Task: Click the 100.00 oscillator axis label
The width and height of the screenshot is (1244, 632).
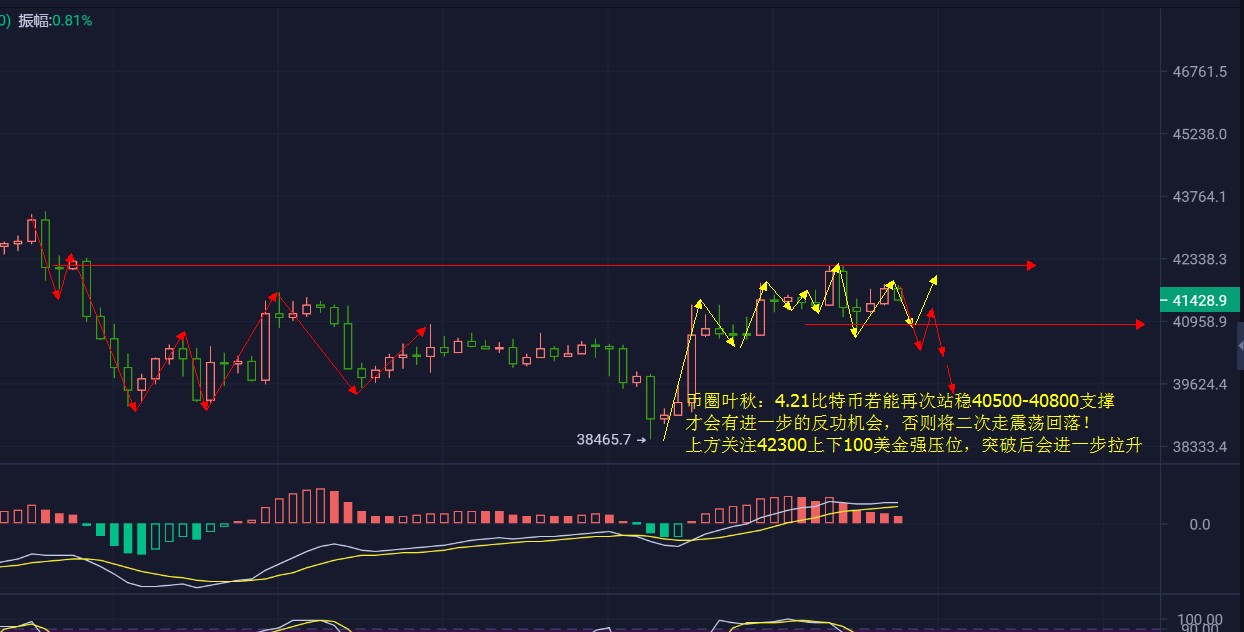Action: 1200,620
